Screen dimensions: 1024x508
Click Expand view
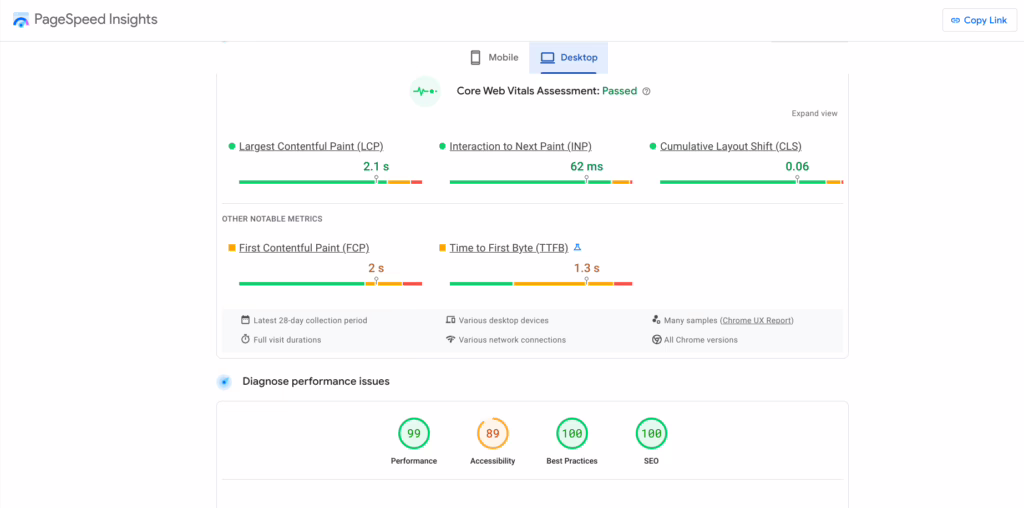pyautogui.click(x=814, y=114)
